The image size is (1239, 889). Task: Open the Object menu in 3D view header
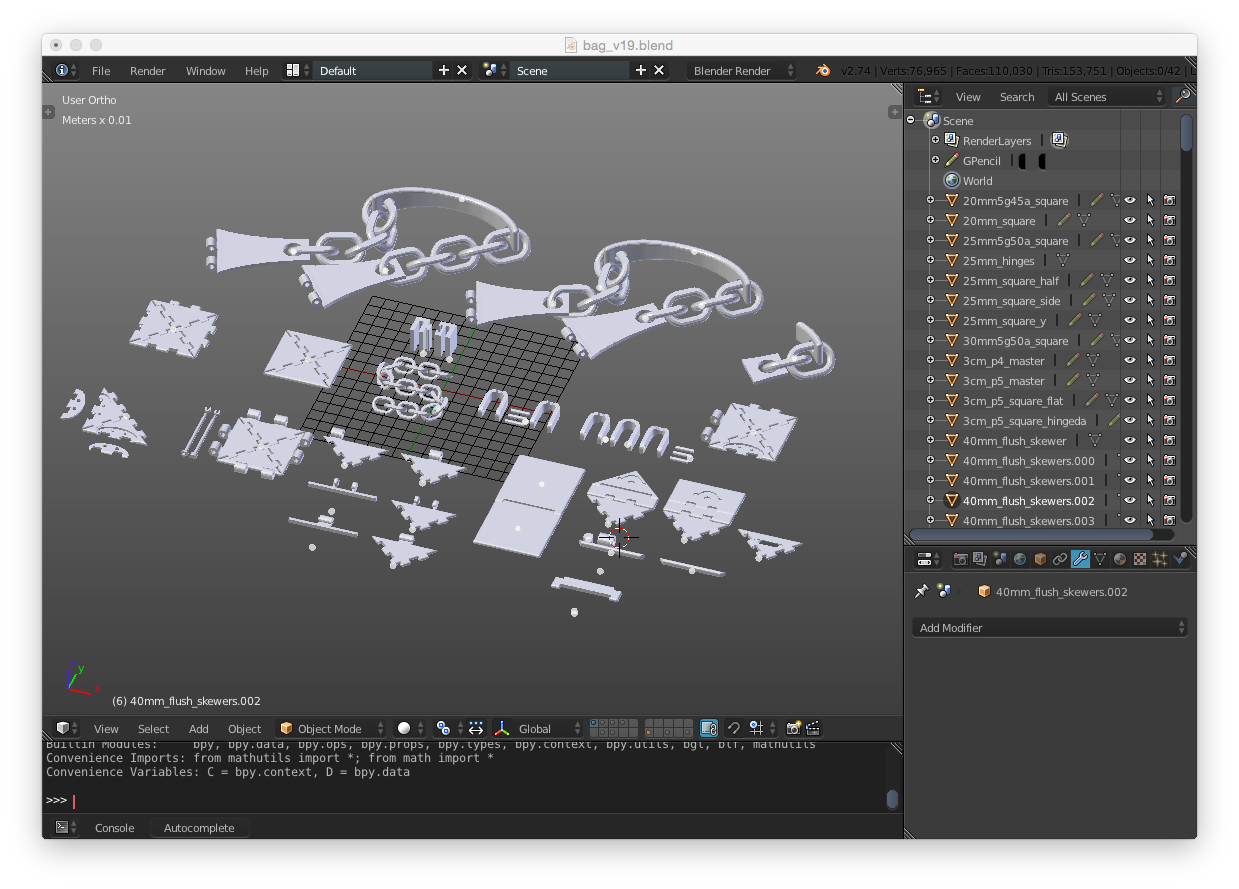pyautogui.click(x=244, y=728)
